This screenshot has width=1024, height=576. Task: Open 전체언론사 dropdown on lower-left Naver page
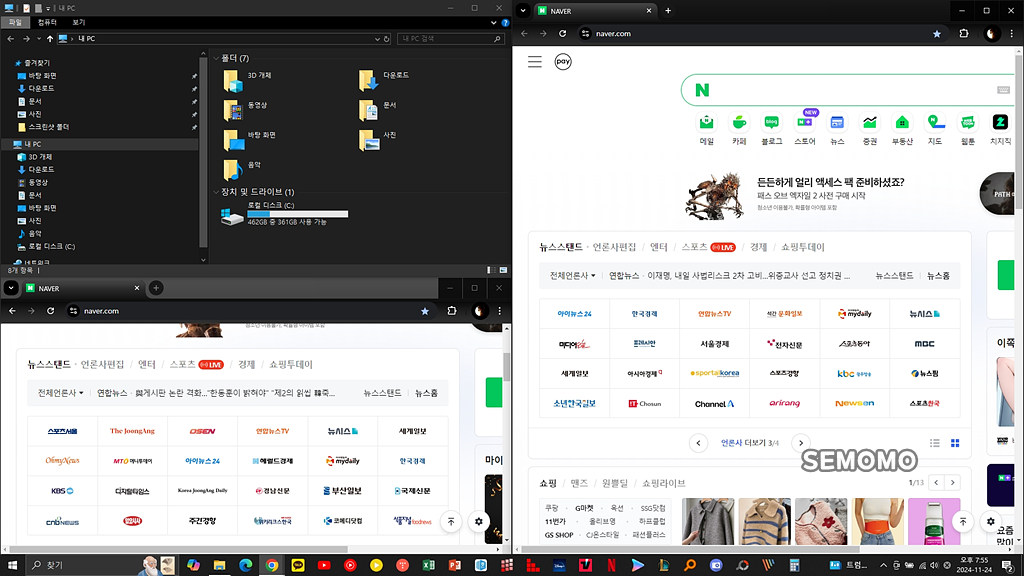click(x=61, y=393)
